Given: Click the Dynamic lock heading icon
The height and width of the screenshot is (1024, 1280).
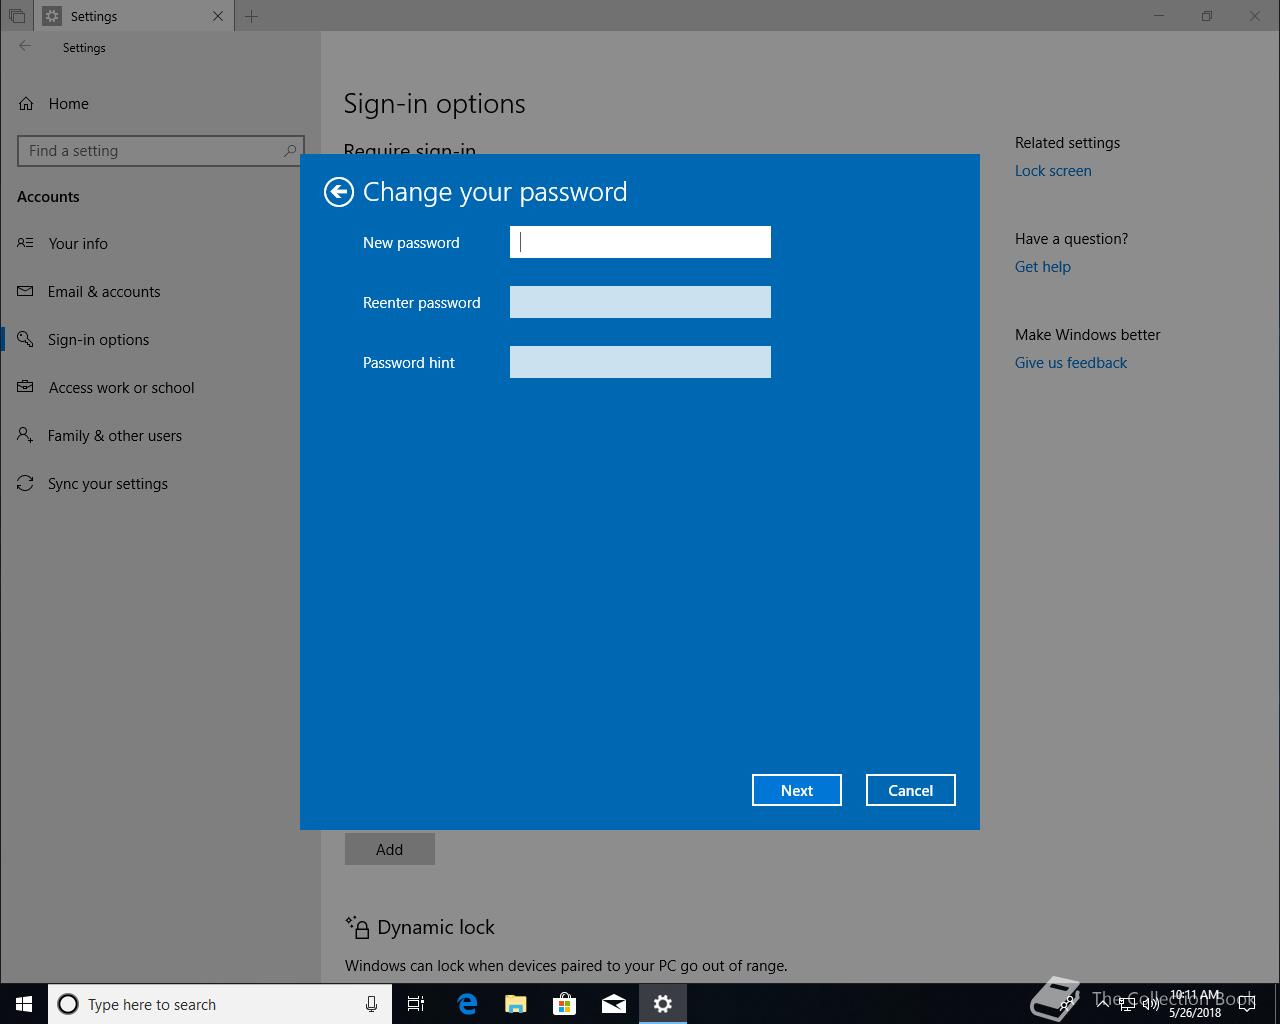Looking at the screenshot, I should (357, 927).
